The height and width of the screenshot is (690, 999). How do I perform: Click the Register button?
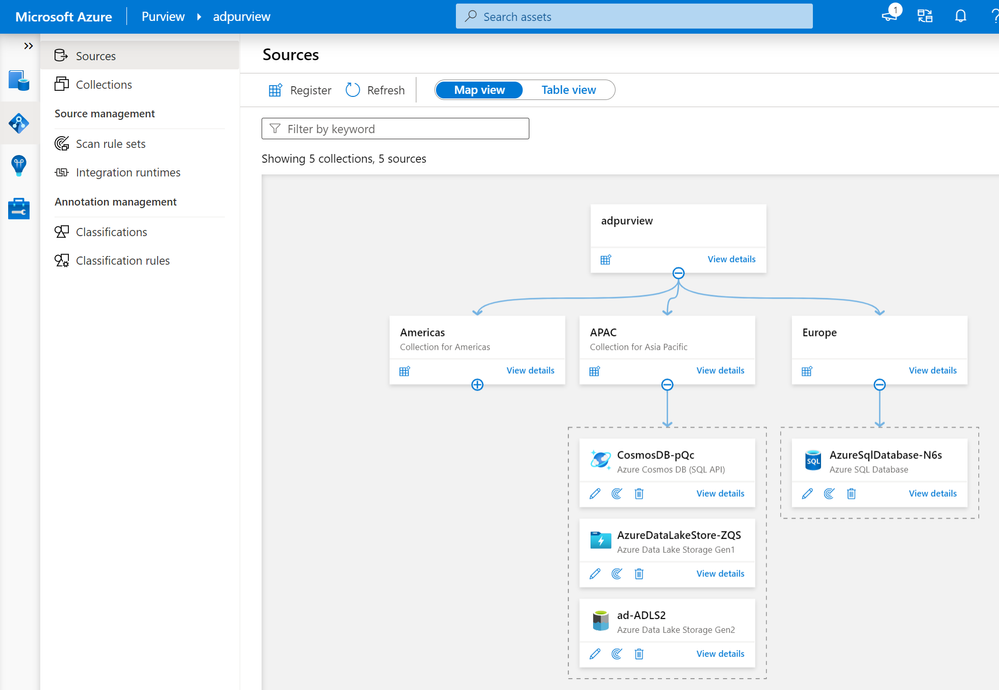coord(299,90)
